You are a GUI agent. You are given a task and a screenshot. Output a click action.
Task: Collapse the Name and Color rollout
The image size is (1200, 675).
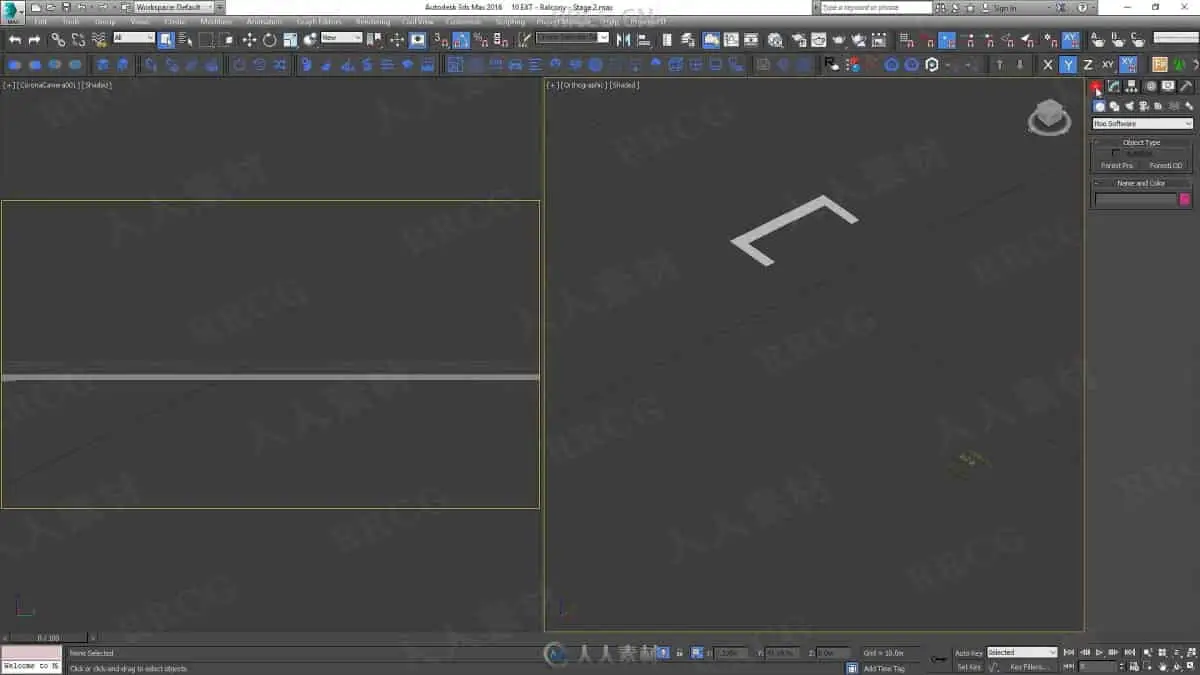pyautogui.click(x=1142, y=183)
